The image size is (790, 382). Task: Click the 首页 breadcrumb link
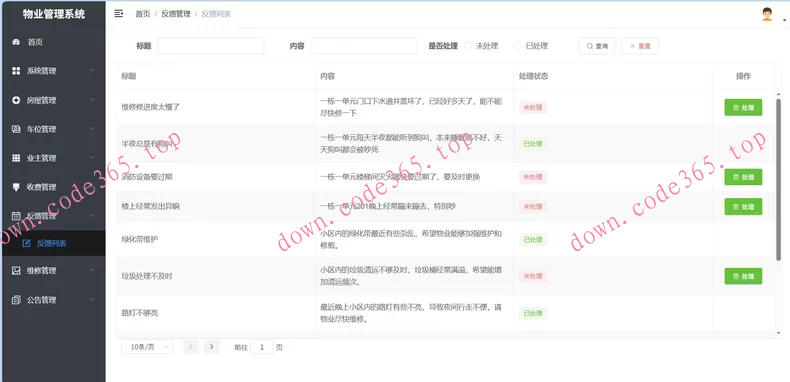click(x=143, y=14)
